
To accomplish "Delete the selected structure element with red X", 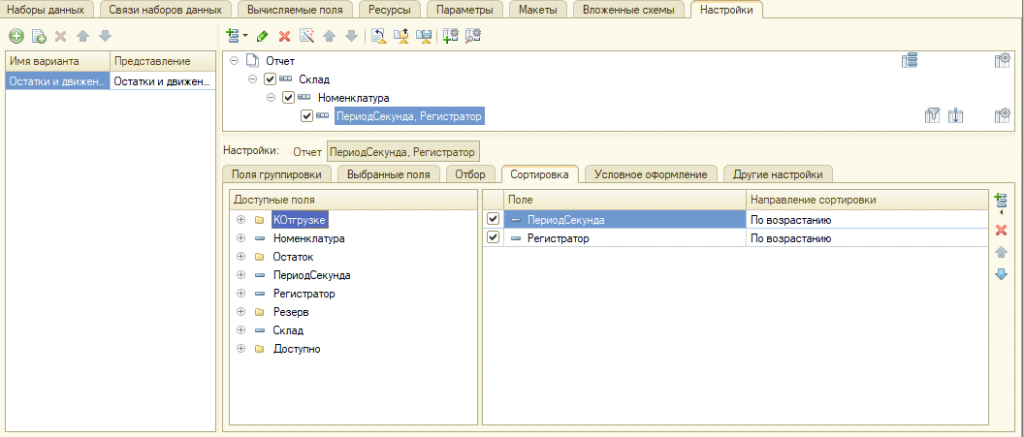I will (x=285, y=36).
